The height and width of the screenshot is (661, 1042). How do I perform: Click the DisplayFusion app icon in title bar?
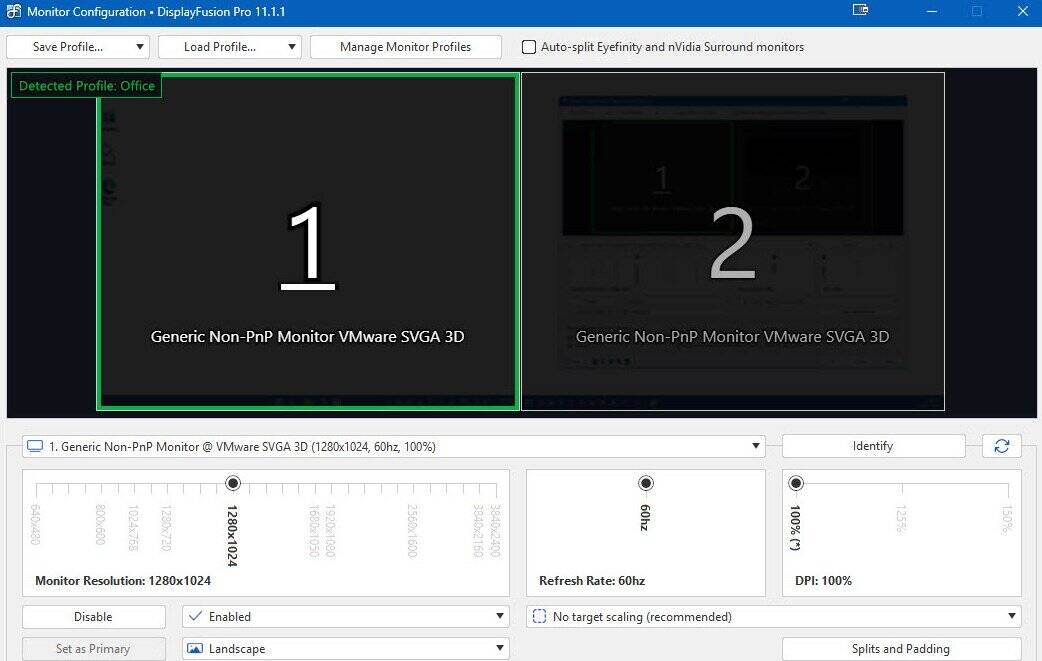(x=13, y=12)
